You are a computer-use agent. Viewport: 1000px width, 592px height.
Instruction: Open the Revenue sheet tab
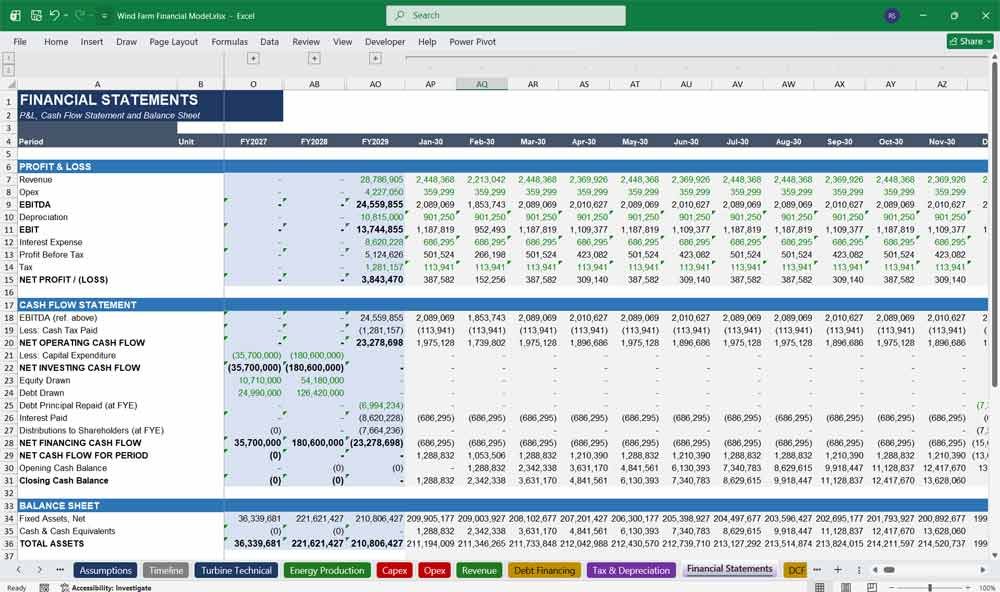(x=479, y=570)
